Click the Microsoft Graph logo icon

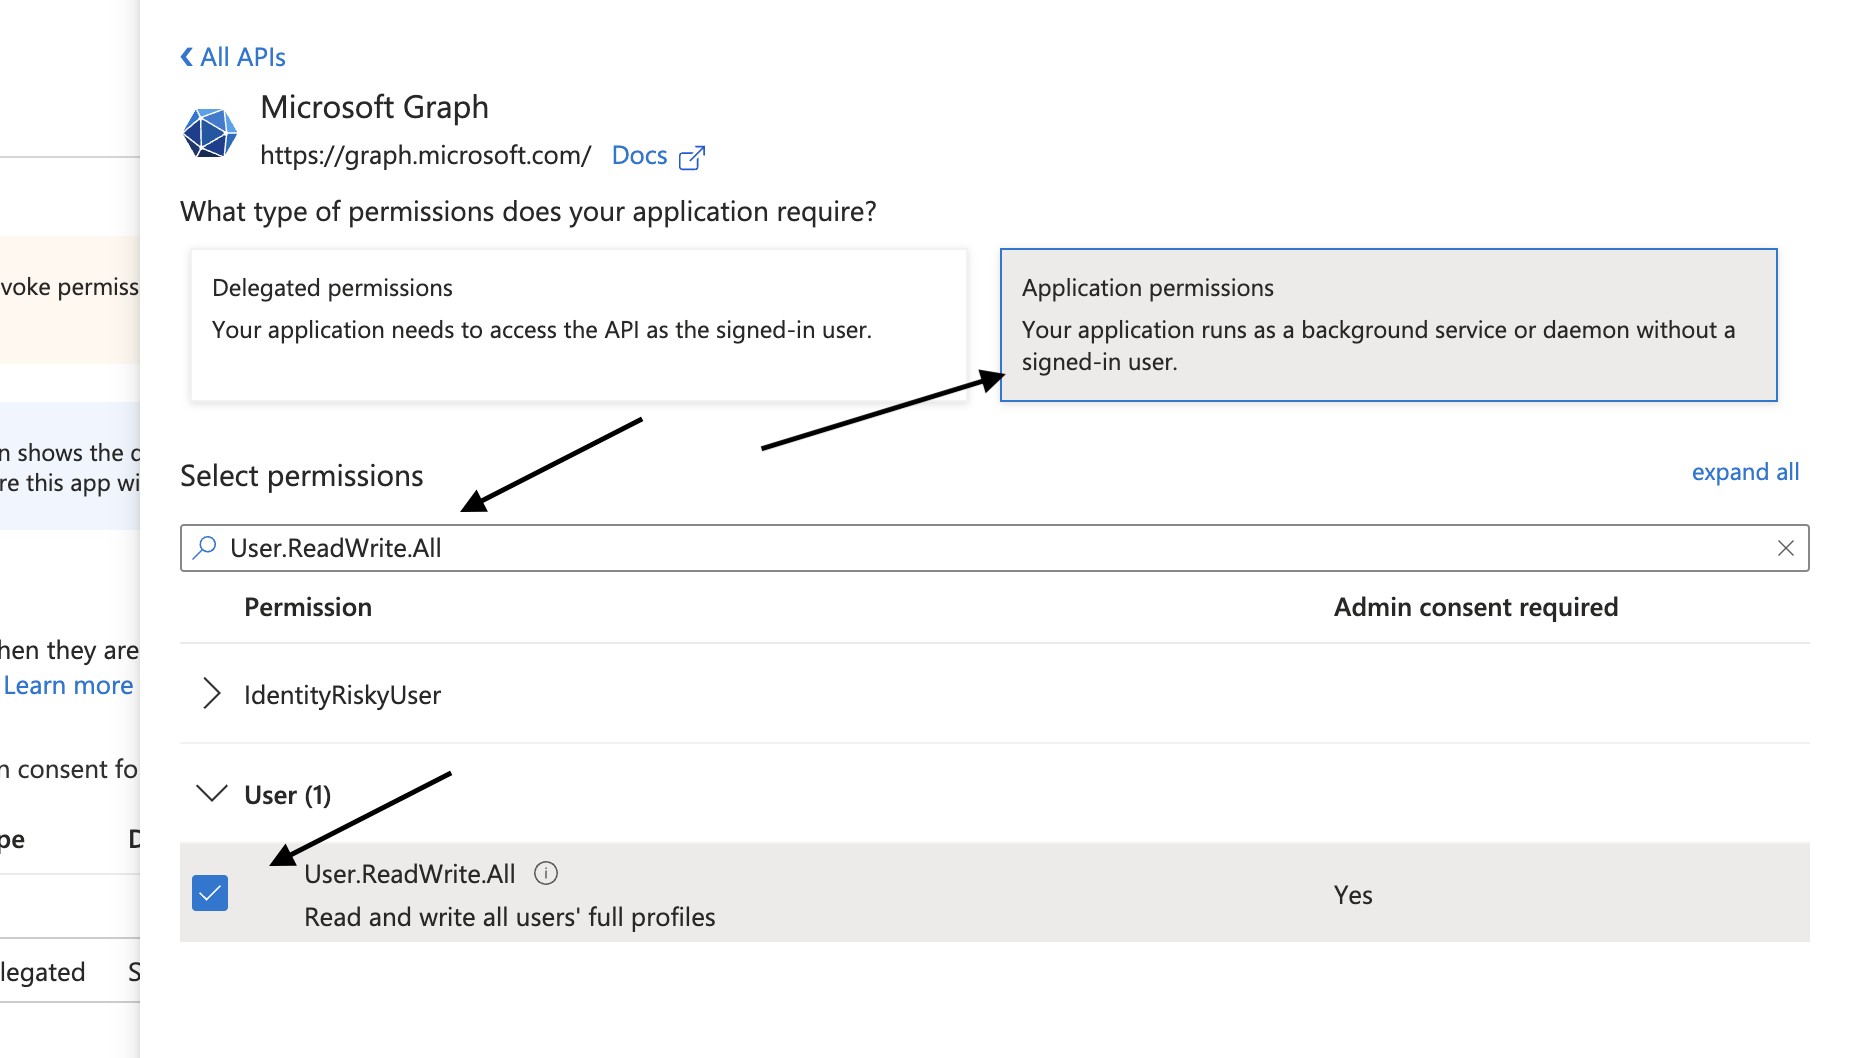coord(210,133)
